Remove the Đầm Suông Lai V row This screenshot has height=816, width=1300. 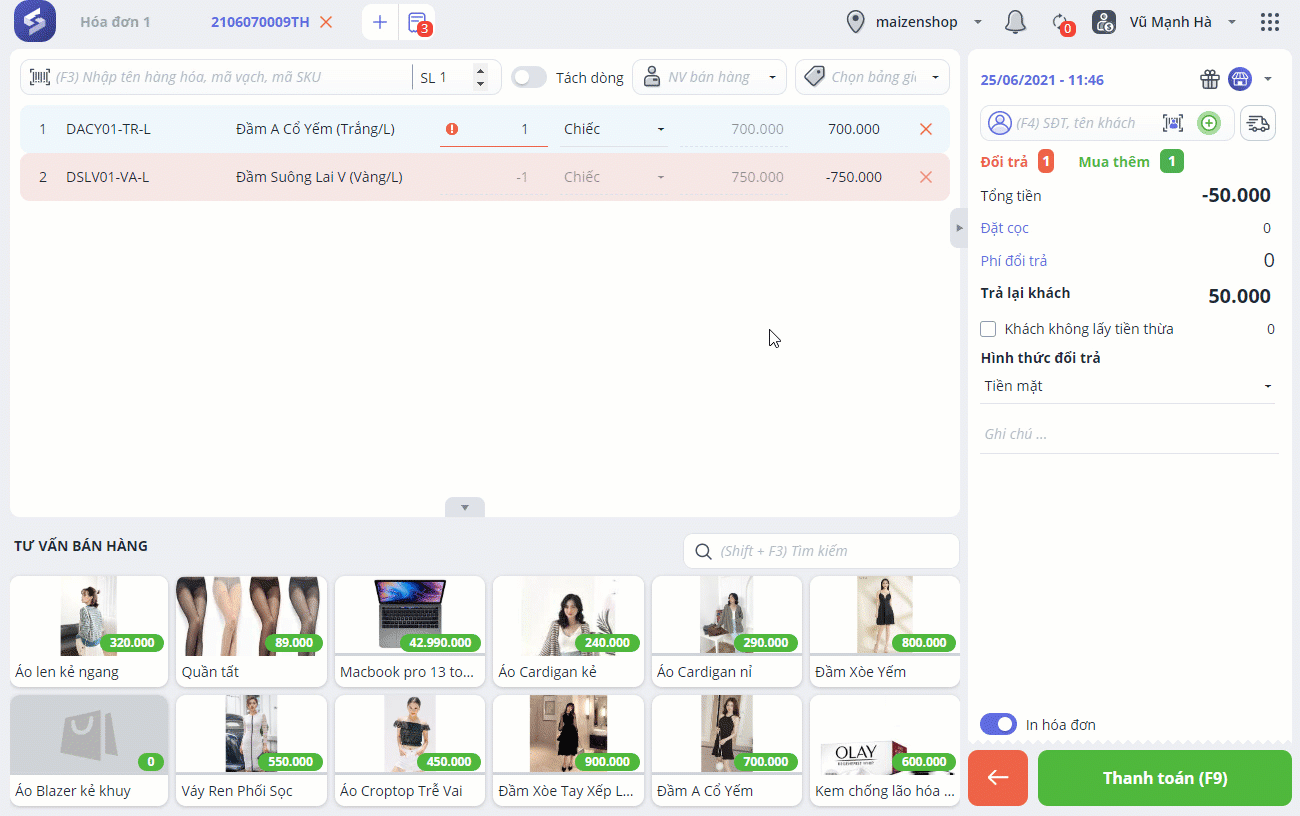(925, 177)
